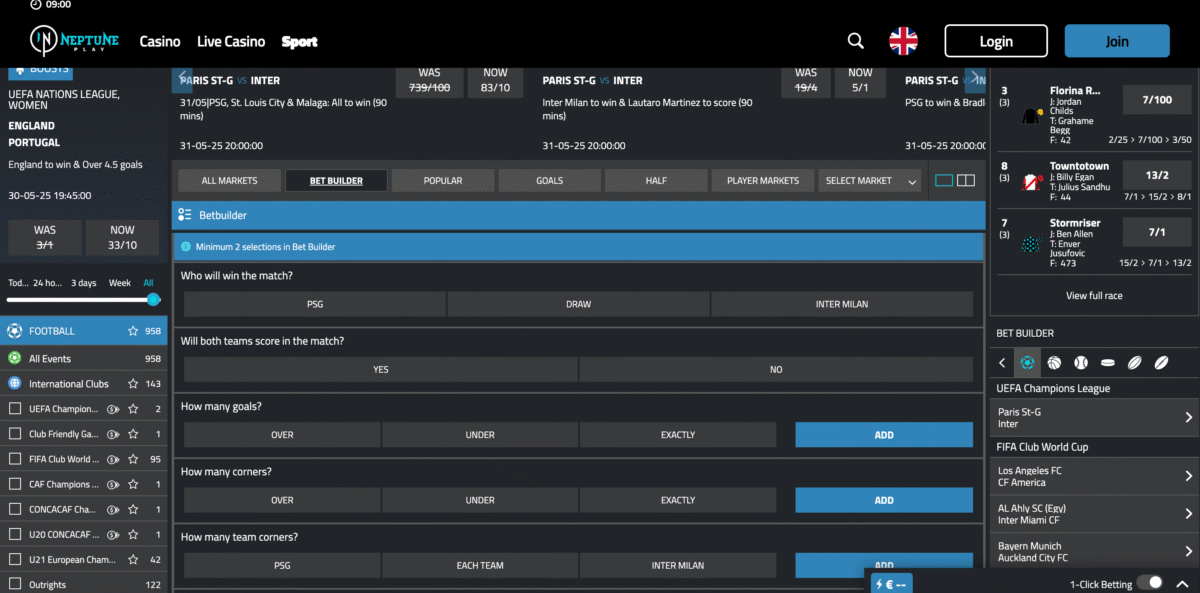Star the UEFA Champions League row
Viewport: 1200px width, 593px height.
click(132, 409)
